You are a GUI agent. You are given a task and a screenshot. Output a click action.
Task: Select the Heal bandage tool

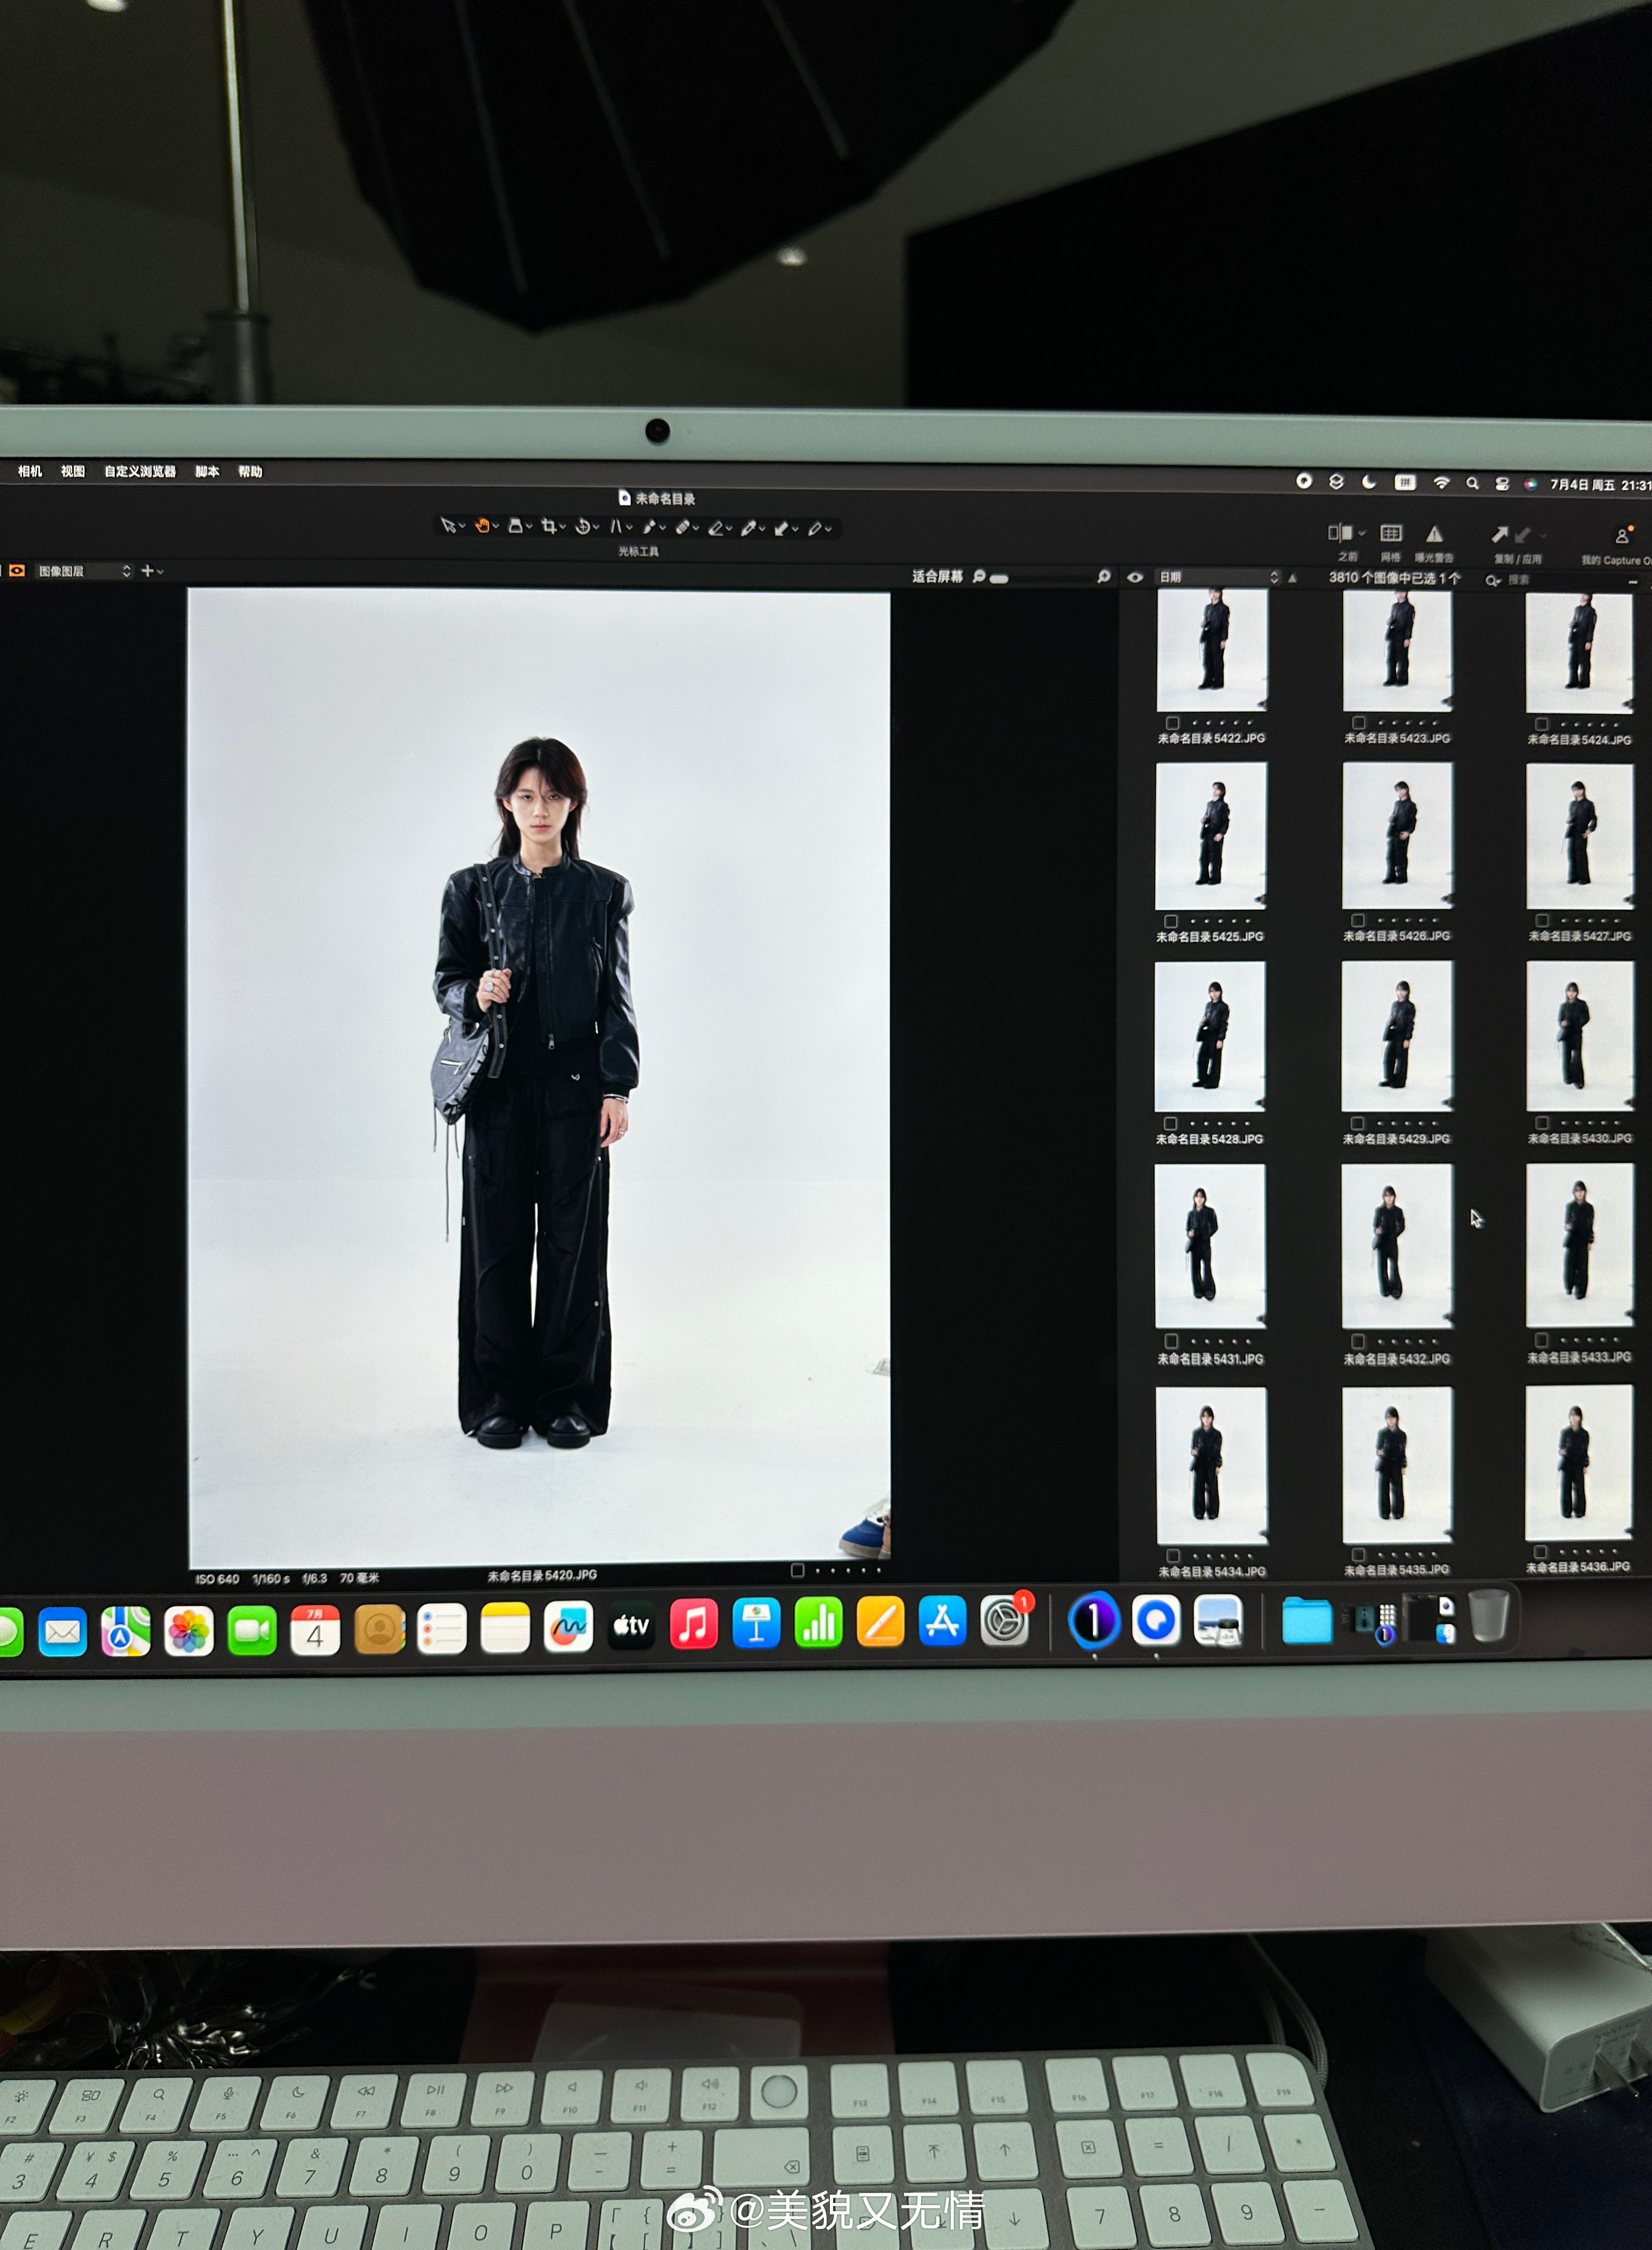point(682,527)
